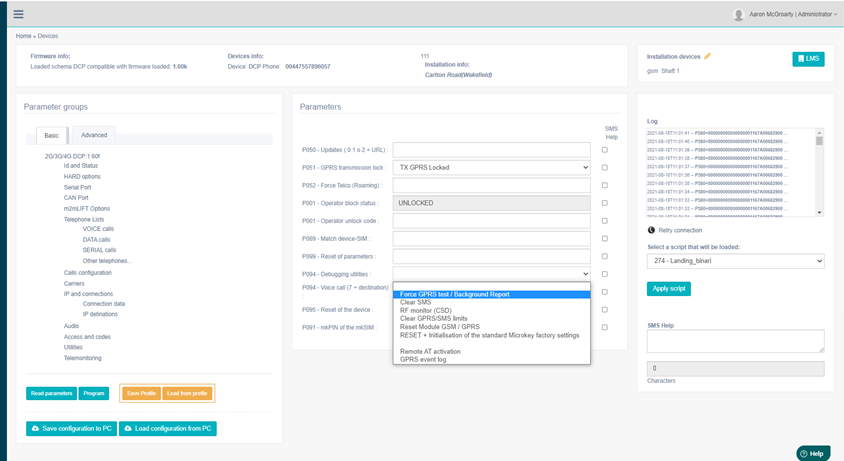Choose RESET + Initialisation factory settings option

(x=491, y=335)
